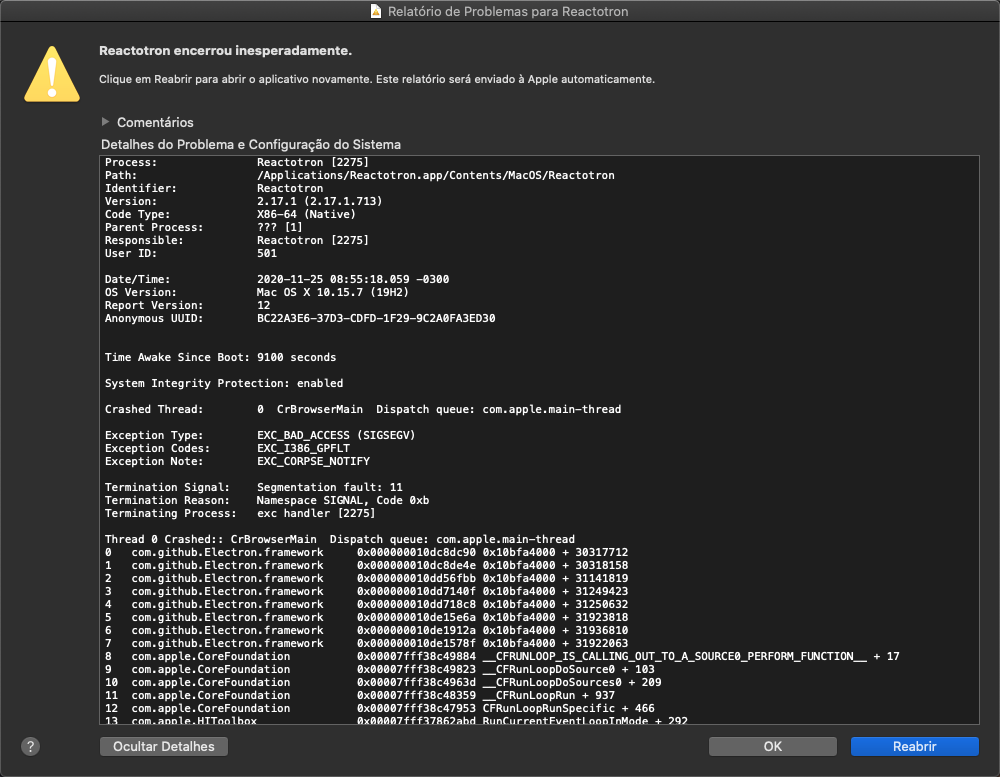Click the Version 2.17.1 (2.17.1.713) line
1000x777 pixels.
click(x=244, y=202)
